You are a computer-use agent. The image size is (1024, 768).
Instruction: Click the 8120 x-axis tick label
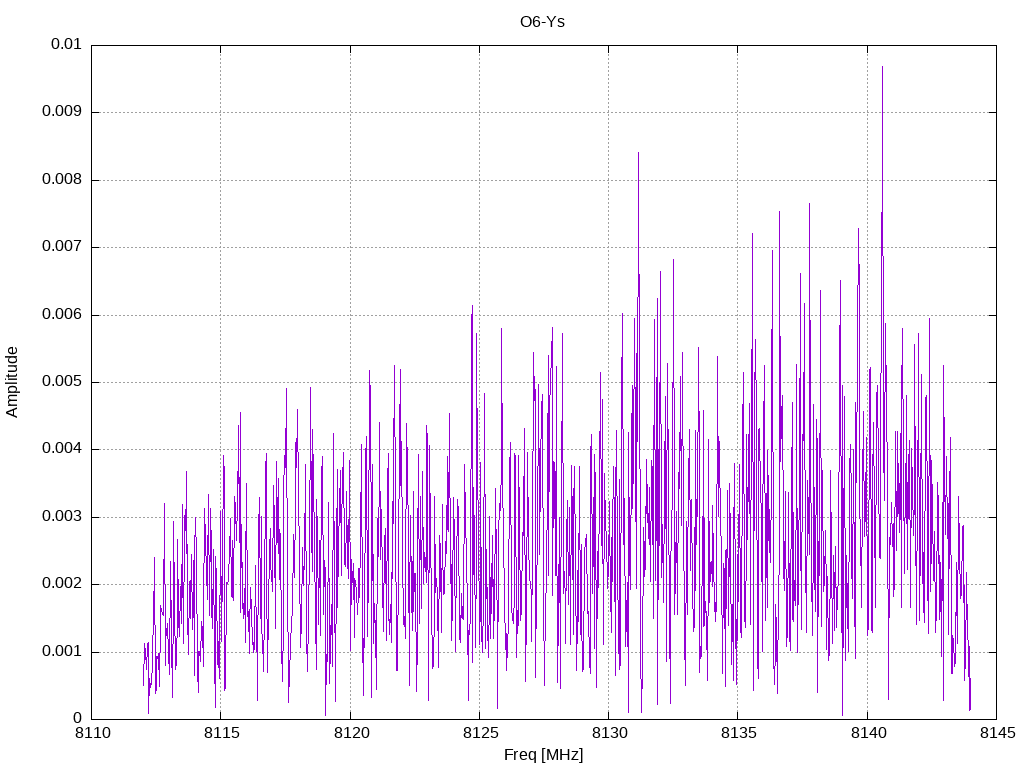click(351, 733)
